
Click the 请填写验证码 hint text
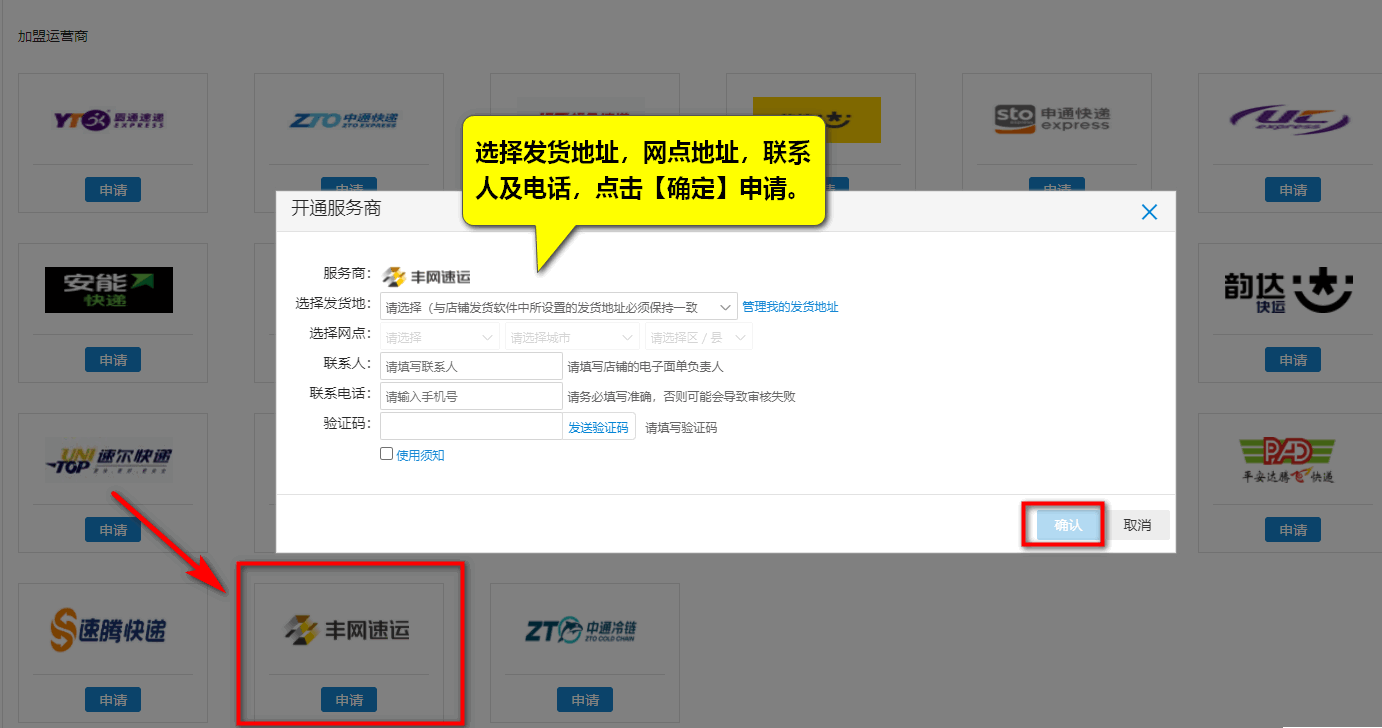click(681, 428)
